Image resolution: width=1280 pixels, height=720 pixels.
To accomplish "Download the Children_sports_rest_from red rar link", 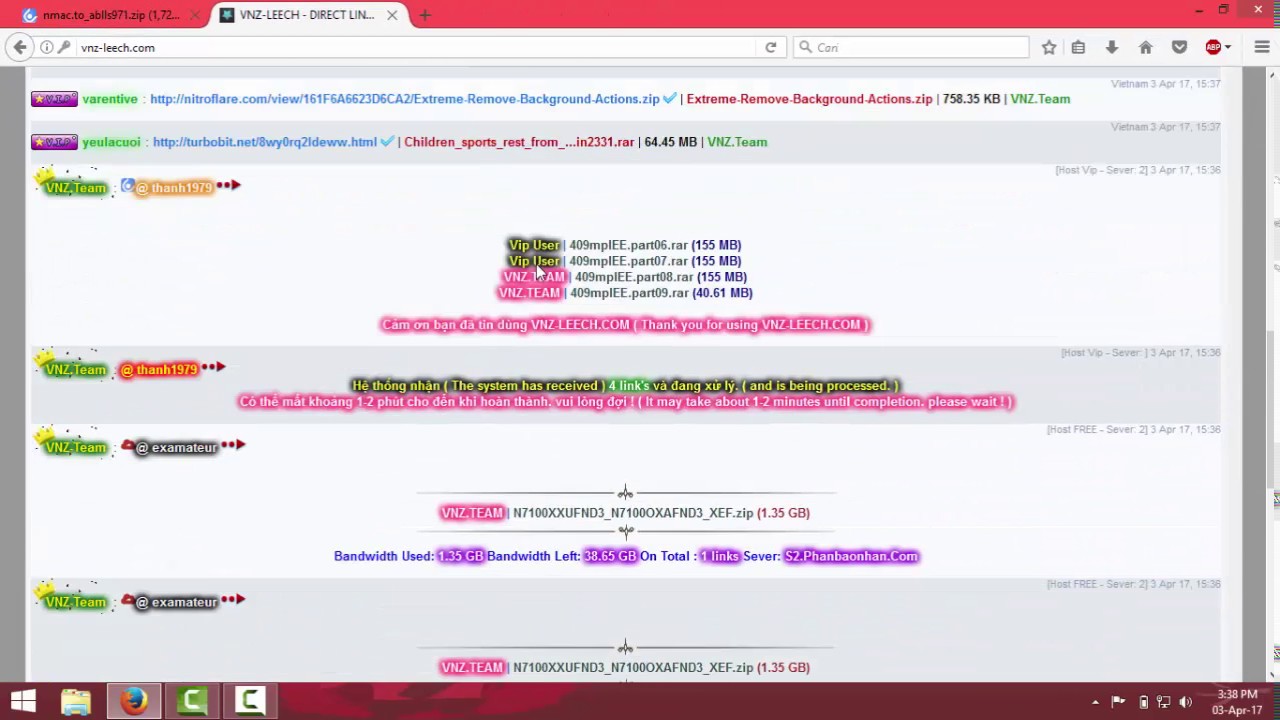I will point(519,142).
